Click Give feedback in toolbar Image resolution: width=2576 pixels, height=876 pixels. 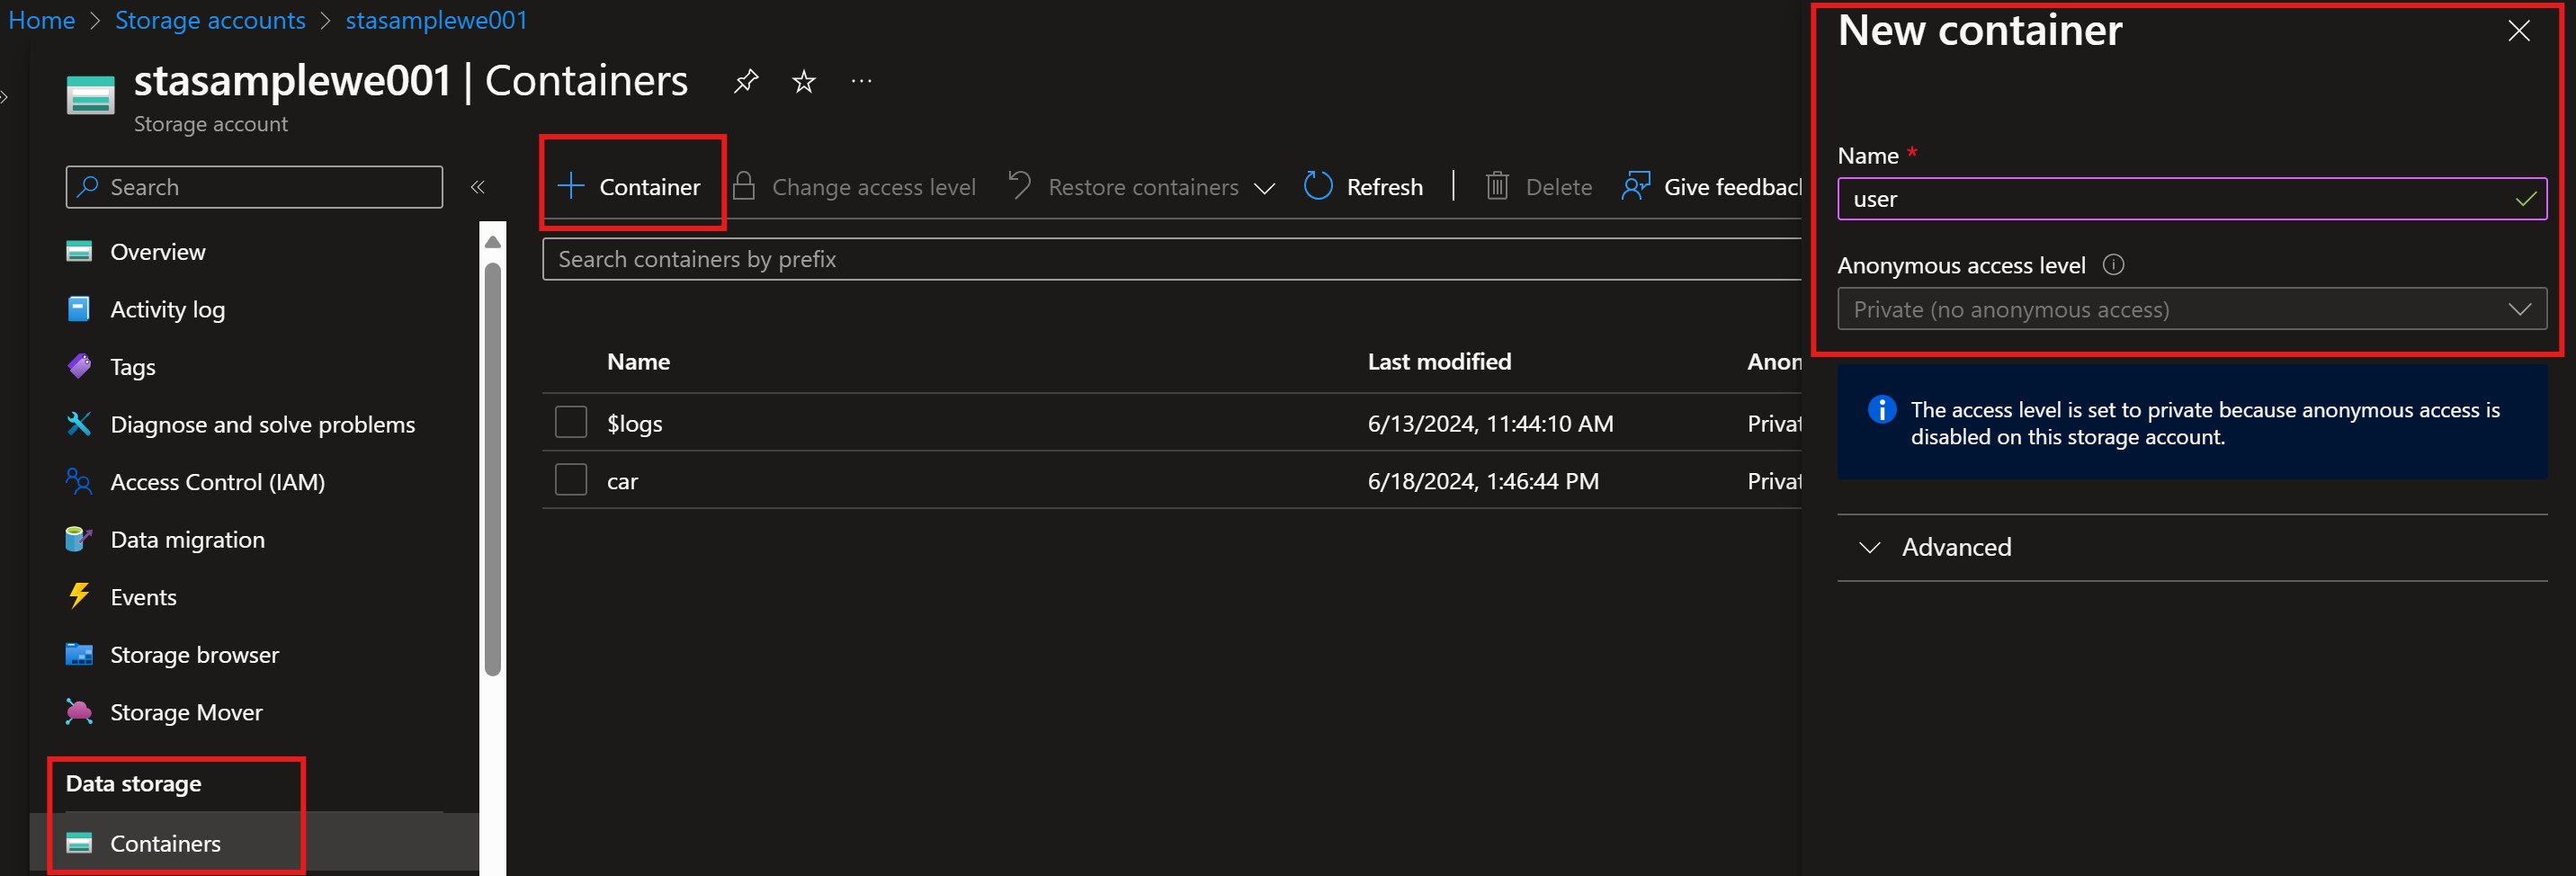(x=1712, y=187)
